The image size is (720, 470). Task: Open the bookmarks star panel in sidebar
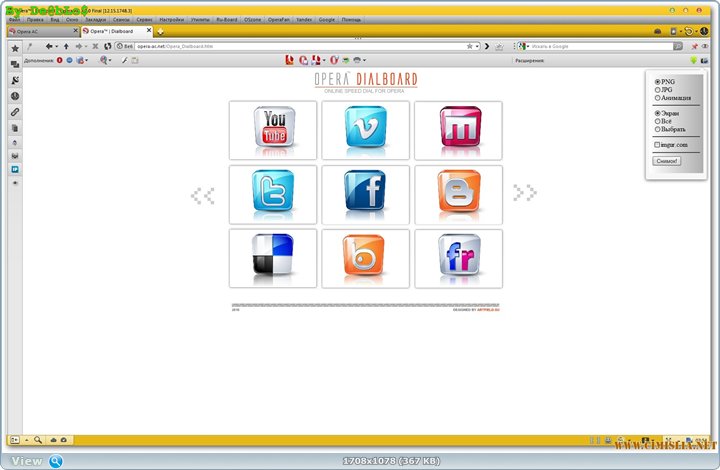(x=15, y=48)
